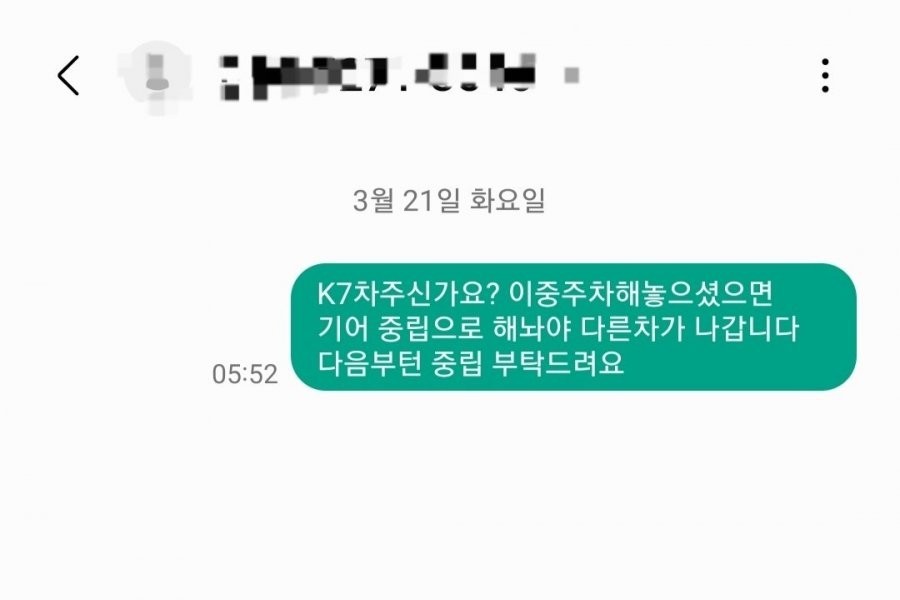The height and width of the screenshot is (600, 900).
Task: Click the 05:52 message timestamp
Action: 245,374
